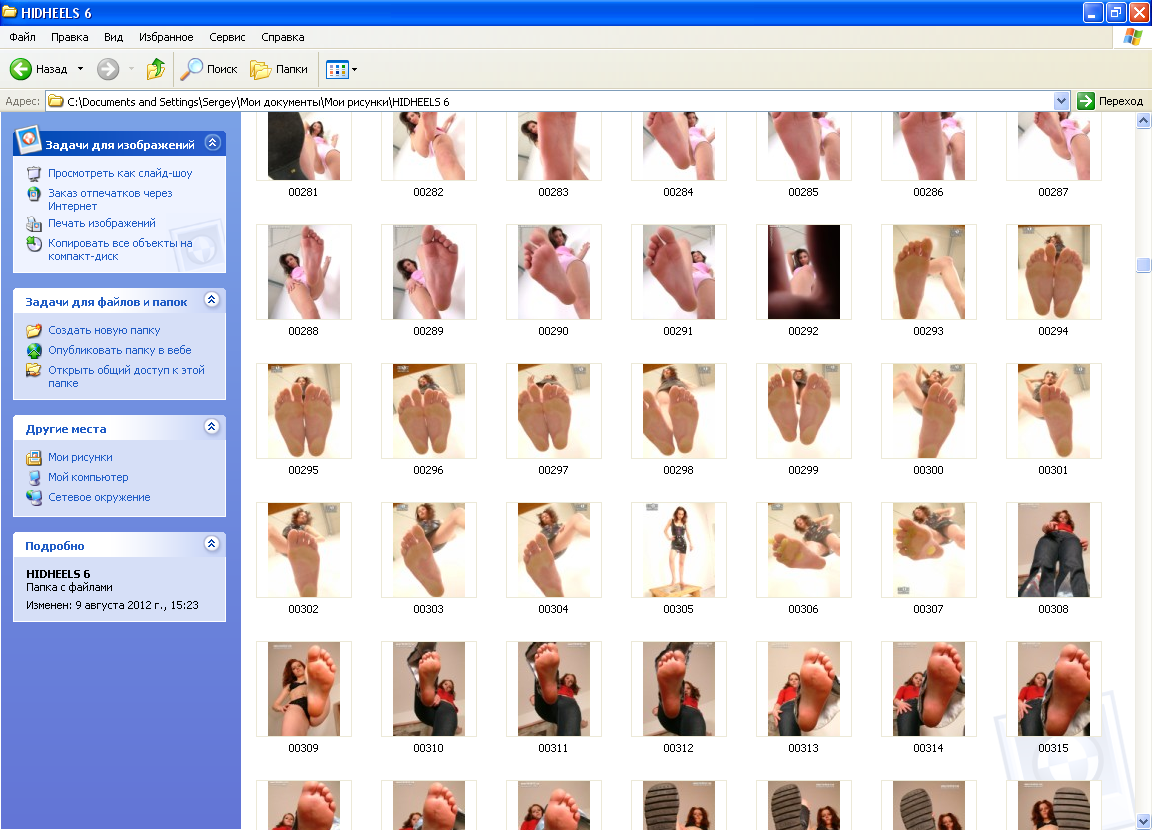Click the 'Мои рисунки' link
Viewport: 1152px width, 830px height.
(x=81, y=458)
